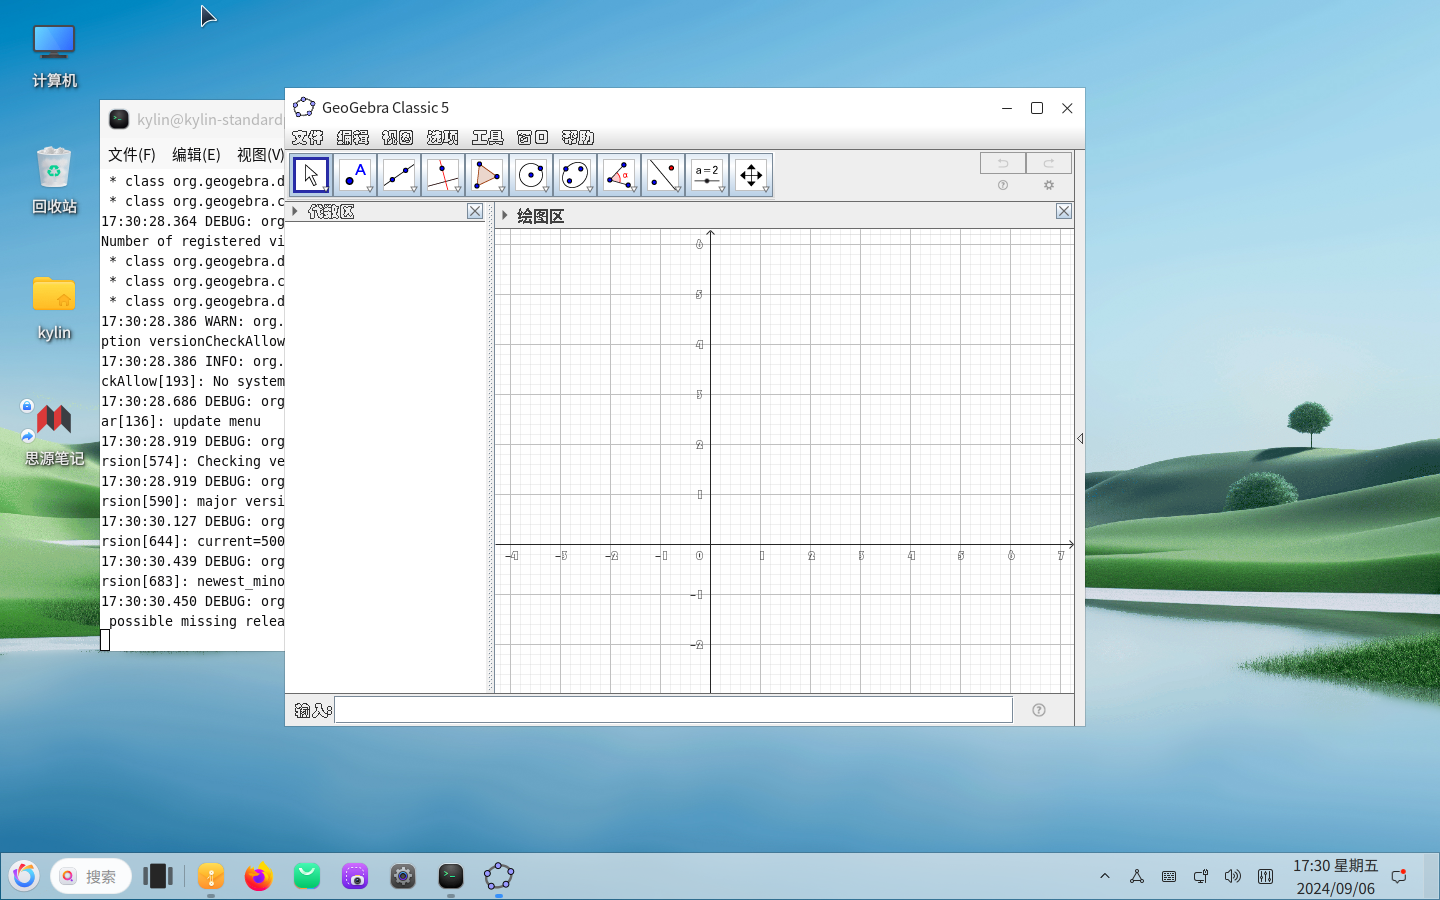1440x900 pixels.
Task: Open the gear settings app in taskbar
Action: pyautogui.click(x=403, y=877)
